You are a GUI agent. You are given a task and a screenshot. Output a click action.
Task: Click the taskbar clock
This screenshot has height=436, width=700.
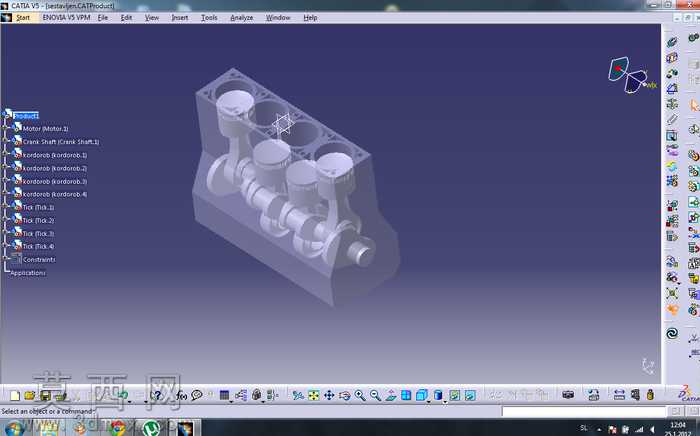coord(677,428)
